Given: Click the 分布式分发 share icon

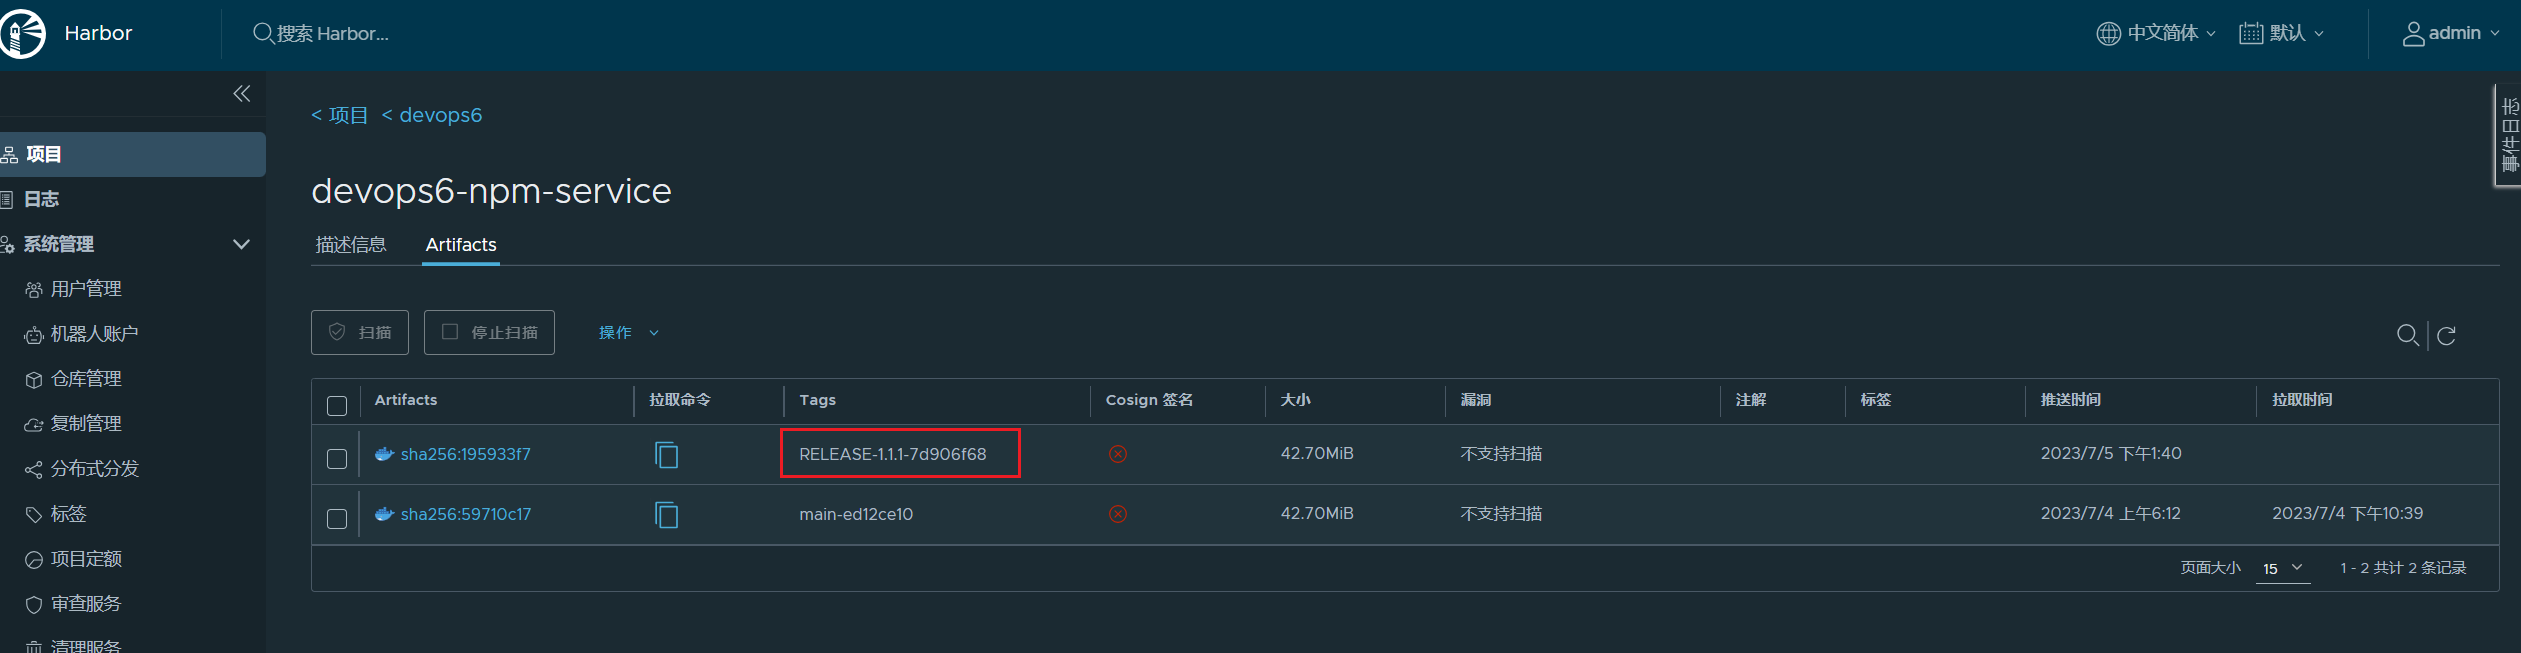Looking at the screenshot, I should [x=34, y=470].
